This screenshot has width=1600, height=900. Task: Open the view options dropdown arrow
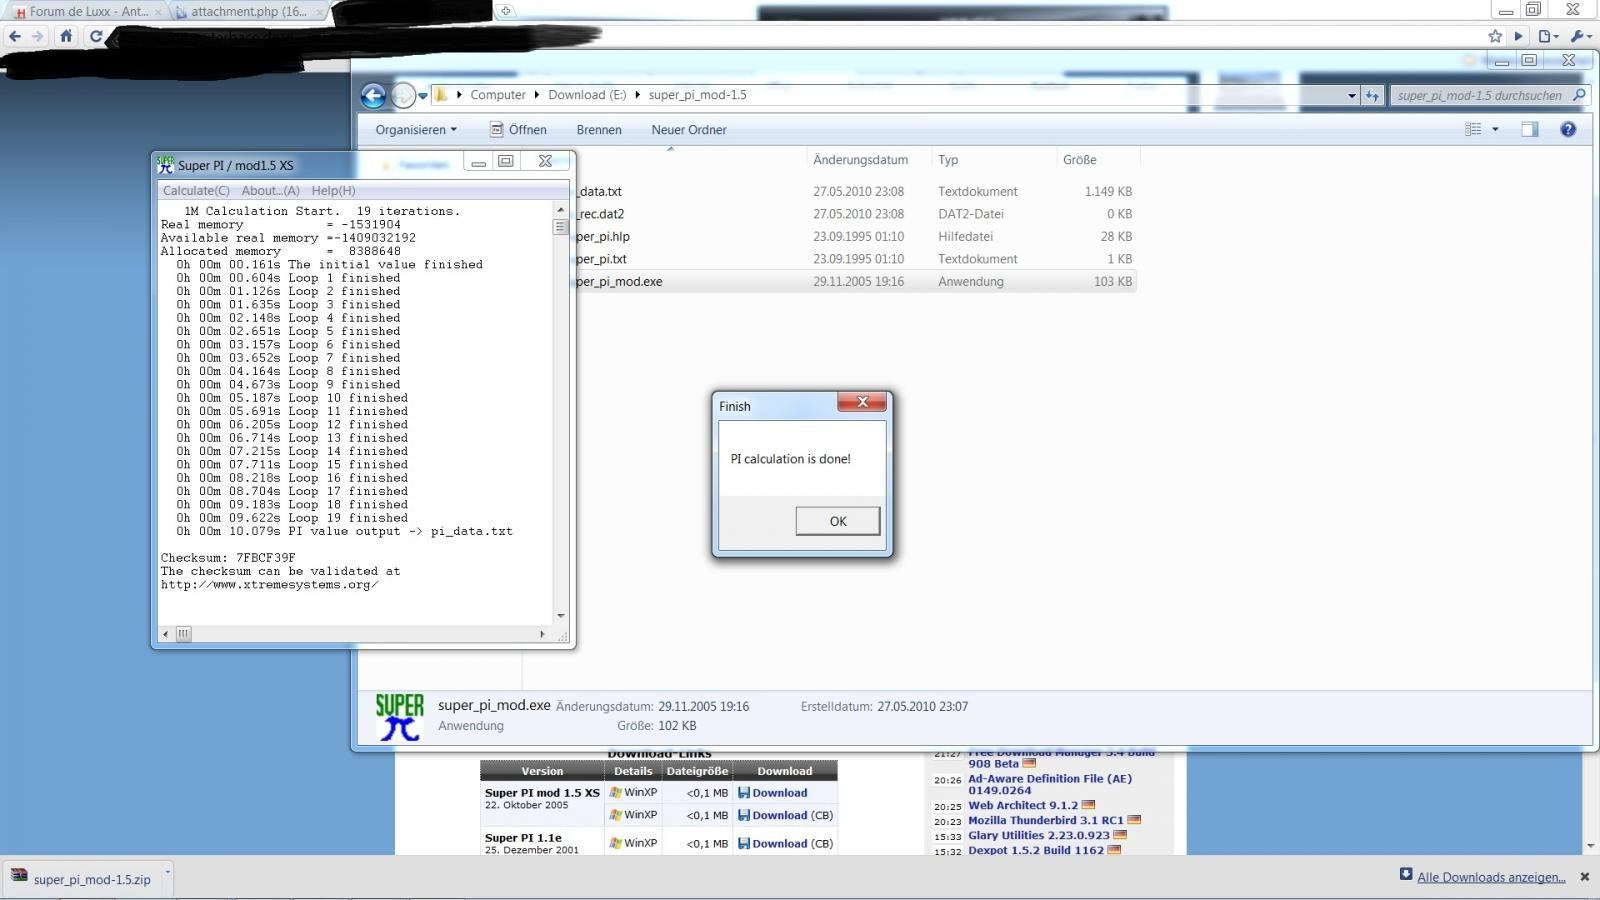tap(1495, 129)
